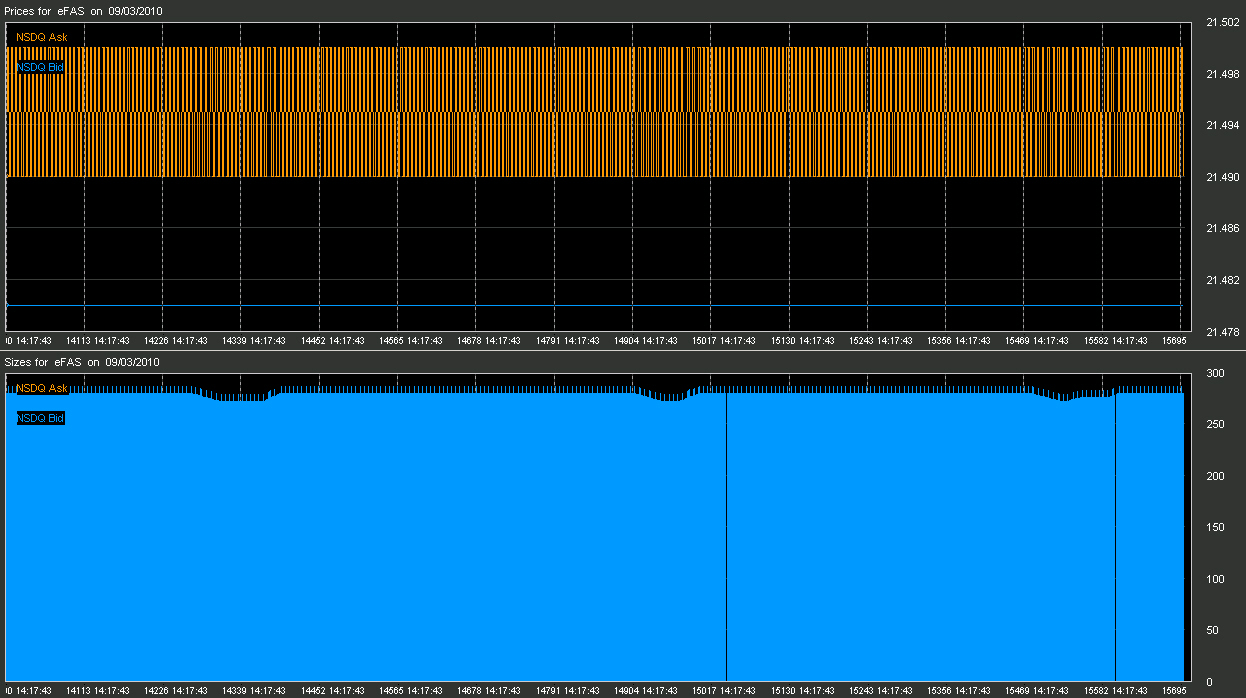Click '14113 14:17:43' label under Prices chart
Screen dimensions: 1246x698
tap(97, 341)
